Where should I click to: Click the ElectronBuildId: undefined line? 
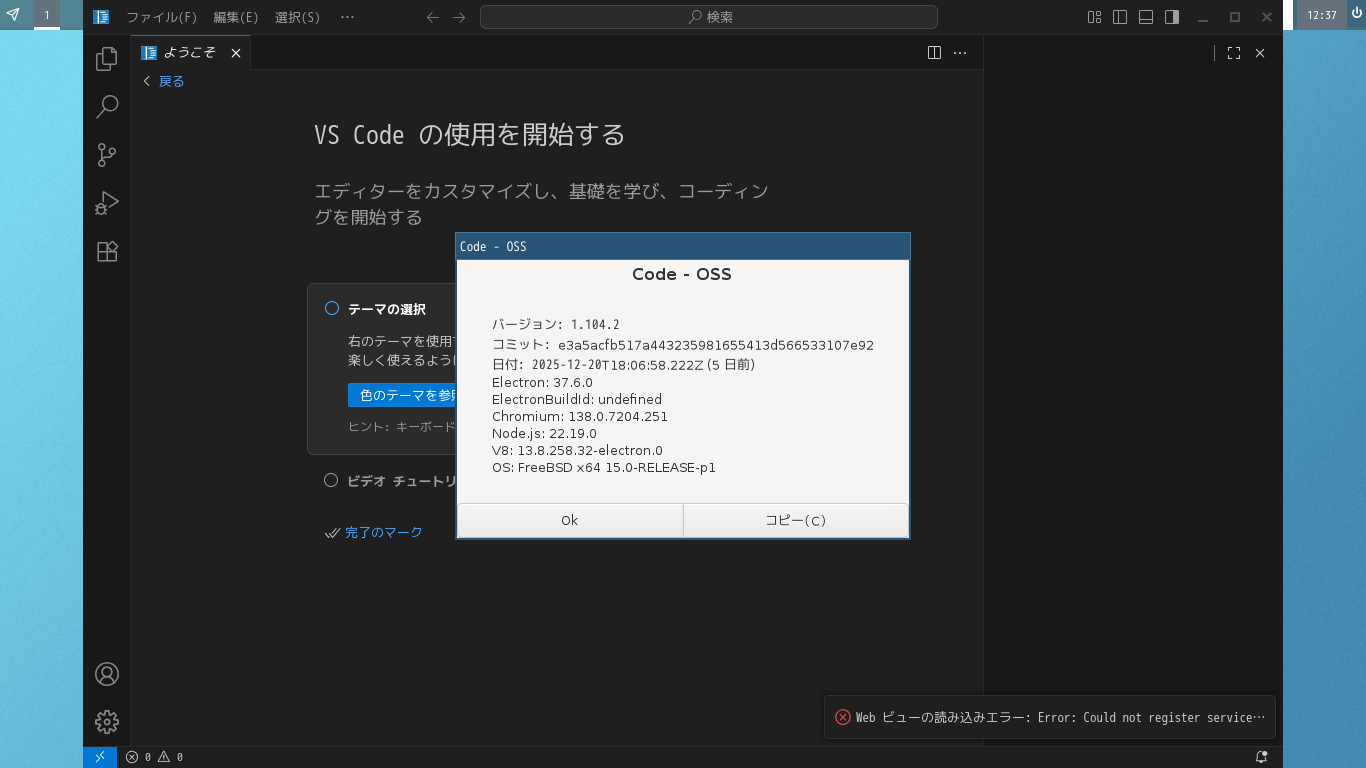576,399
